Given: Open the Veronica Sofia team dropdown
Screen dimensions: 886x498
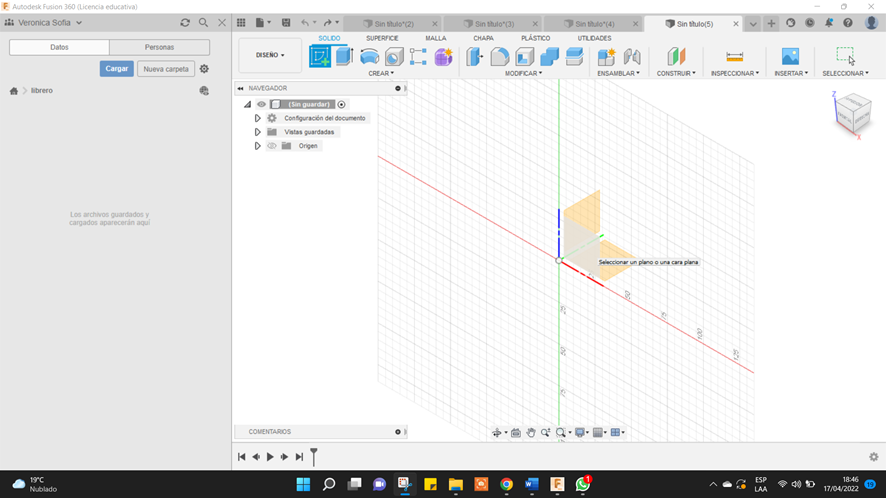Looking at the screenshot, I should [50, 23].
